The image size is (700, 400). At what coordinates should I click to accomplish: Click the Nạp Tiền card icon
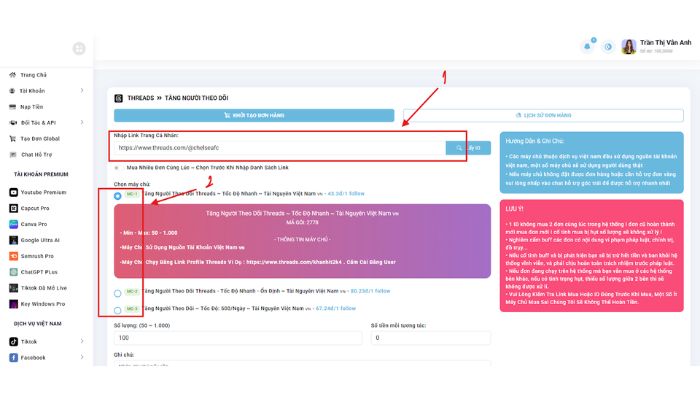(12, 107)
